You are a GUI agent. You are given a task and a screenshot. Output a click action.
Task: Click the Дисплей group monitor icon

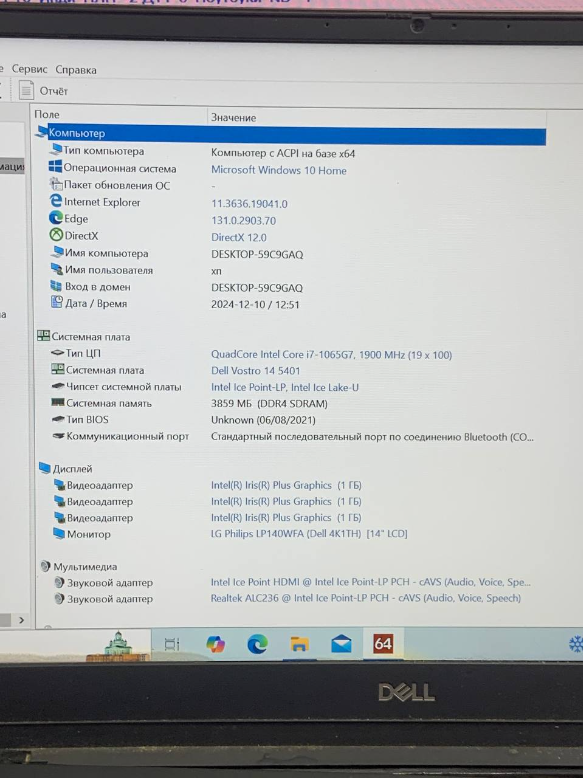pos(45,468)
